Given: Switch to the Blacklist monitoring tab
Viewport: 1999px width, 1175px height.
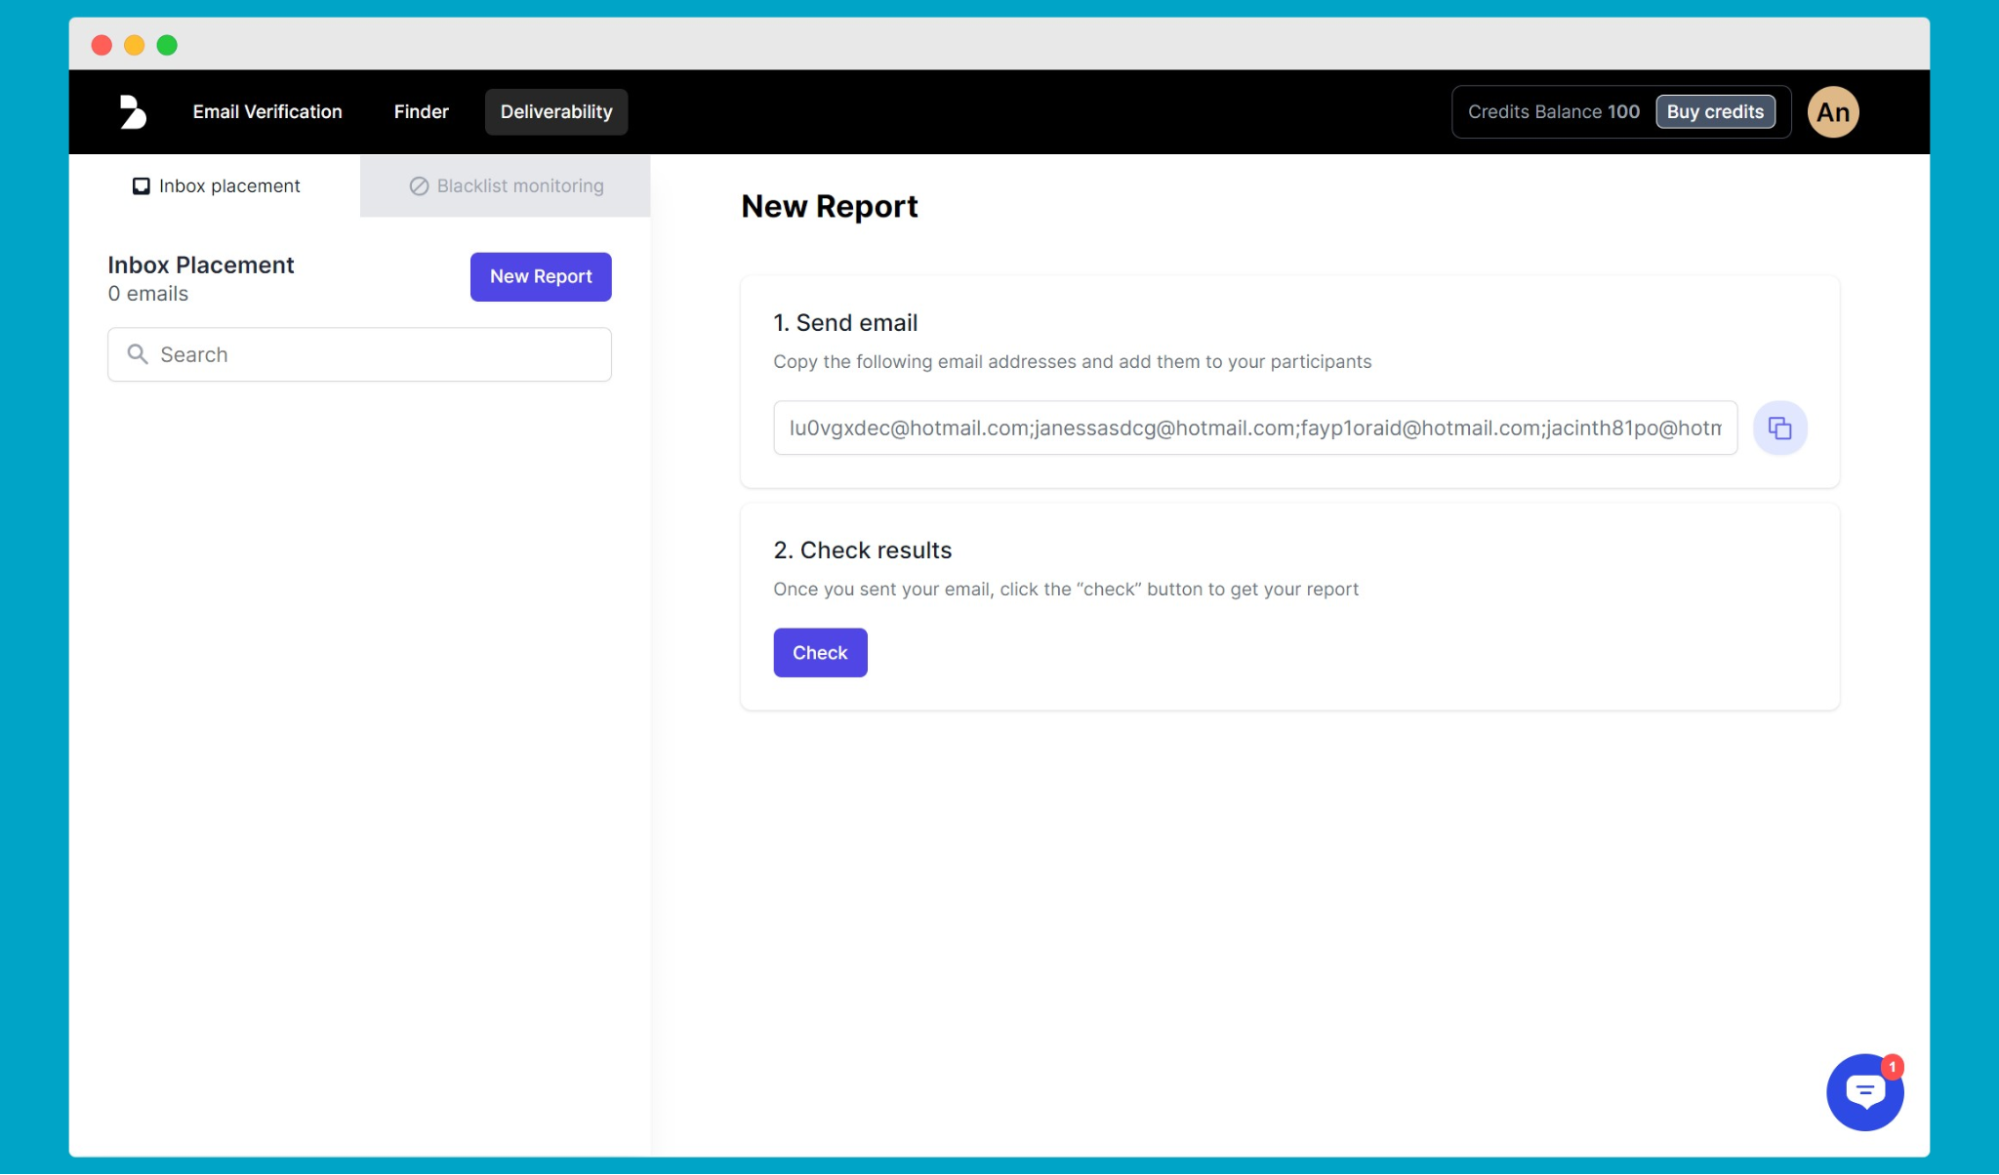Looking at the screenshot, I should 504,185.
